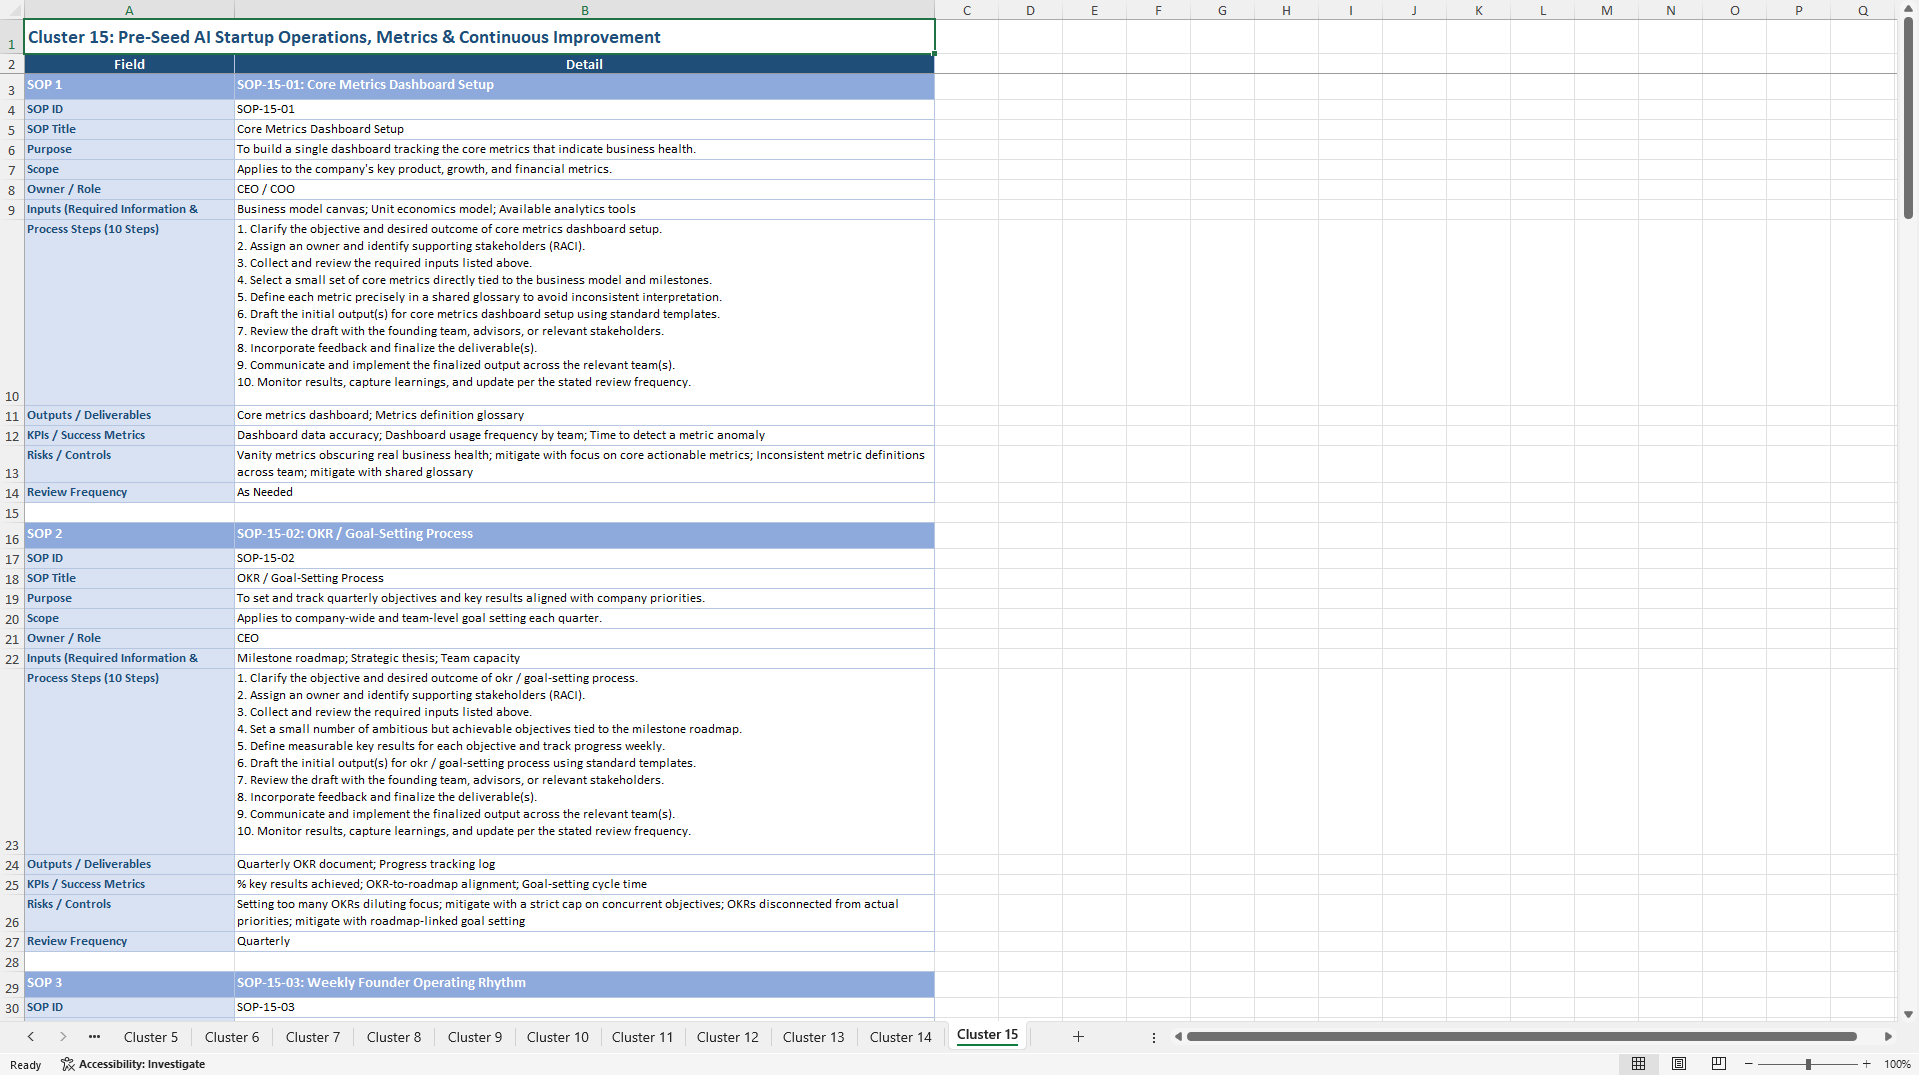
Task: Open hidden sheet tabs ellipsis
Action: [94, 1037]
